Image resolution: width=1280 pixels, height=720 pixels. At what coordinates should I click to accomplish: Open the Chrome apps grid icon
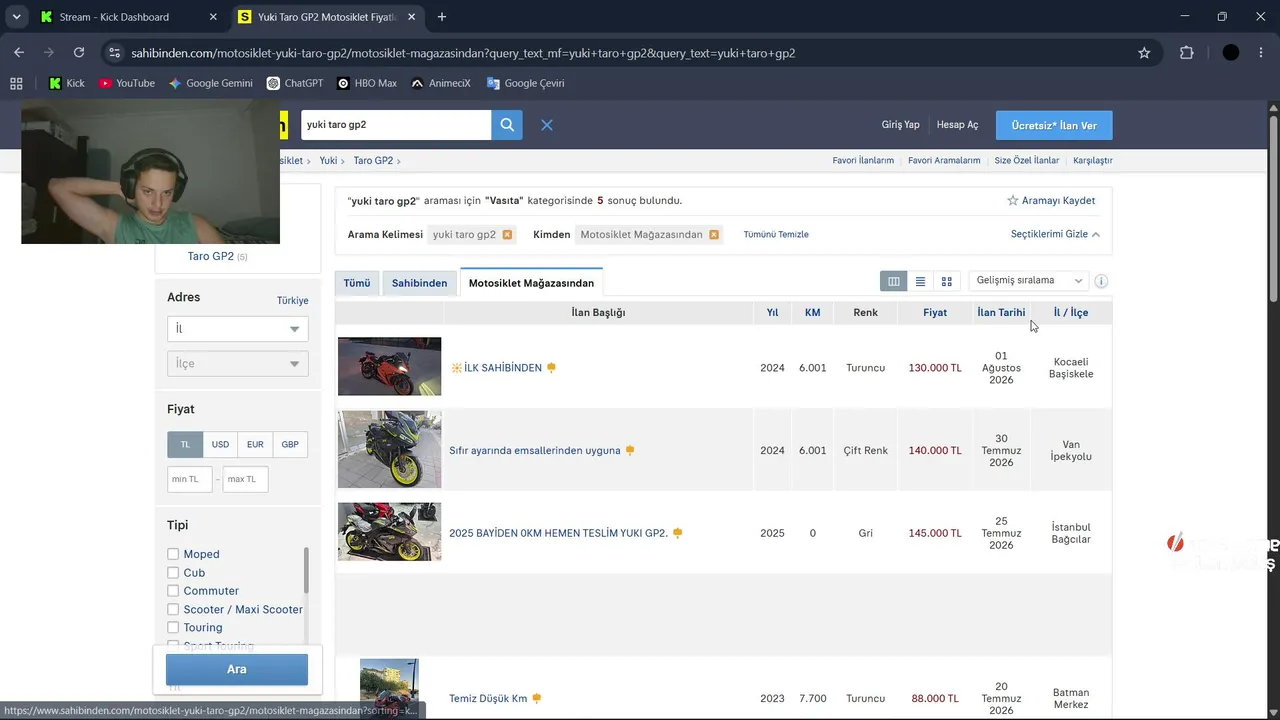[16, 83]
